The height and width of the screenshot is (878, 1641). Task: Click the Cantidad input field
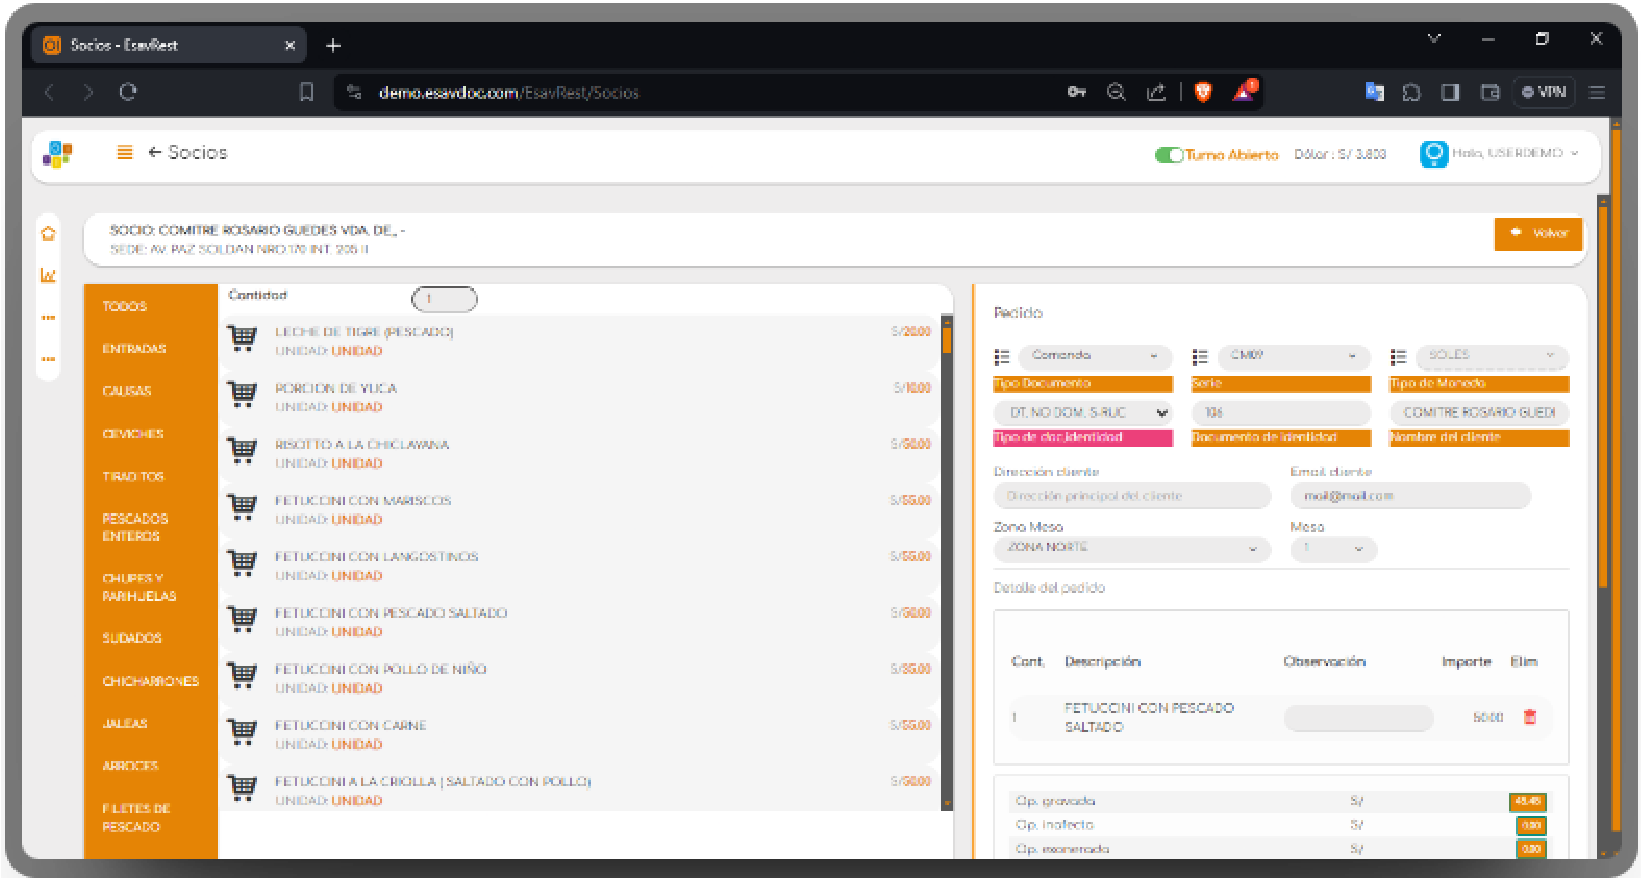point(444,298)
